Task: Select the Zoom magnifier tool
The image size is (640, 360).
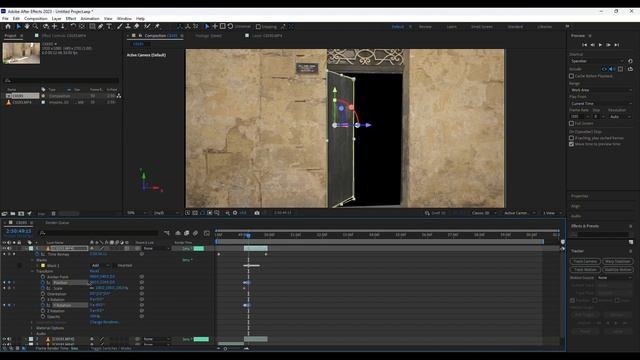Action: 36,26
